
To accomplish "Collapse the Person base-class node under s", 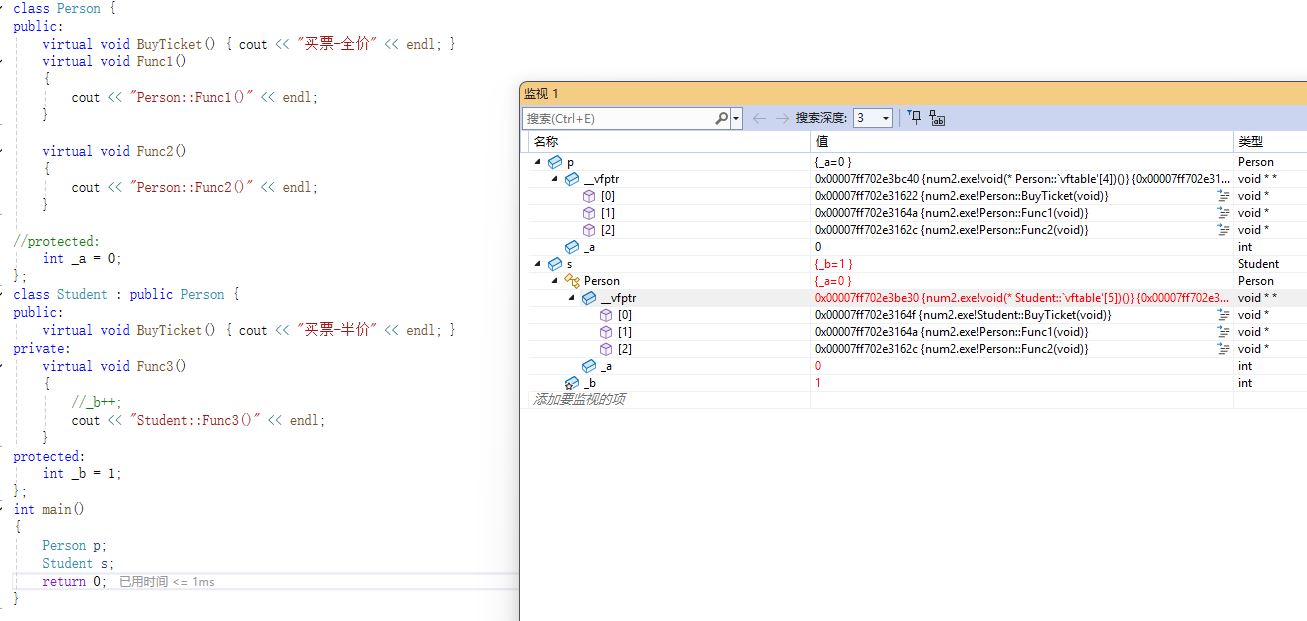I will [x=555, y=281].
